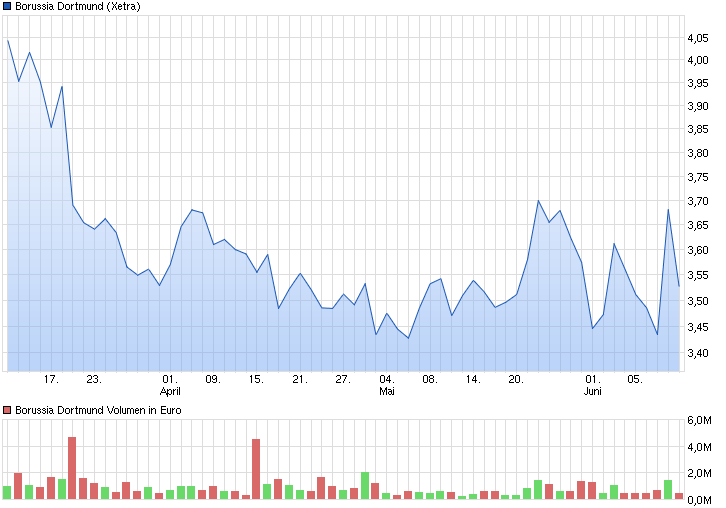
Task: Click the 3,95 price axis label
Action: pyautogui.click(x=697, y=83)
